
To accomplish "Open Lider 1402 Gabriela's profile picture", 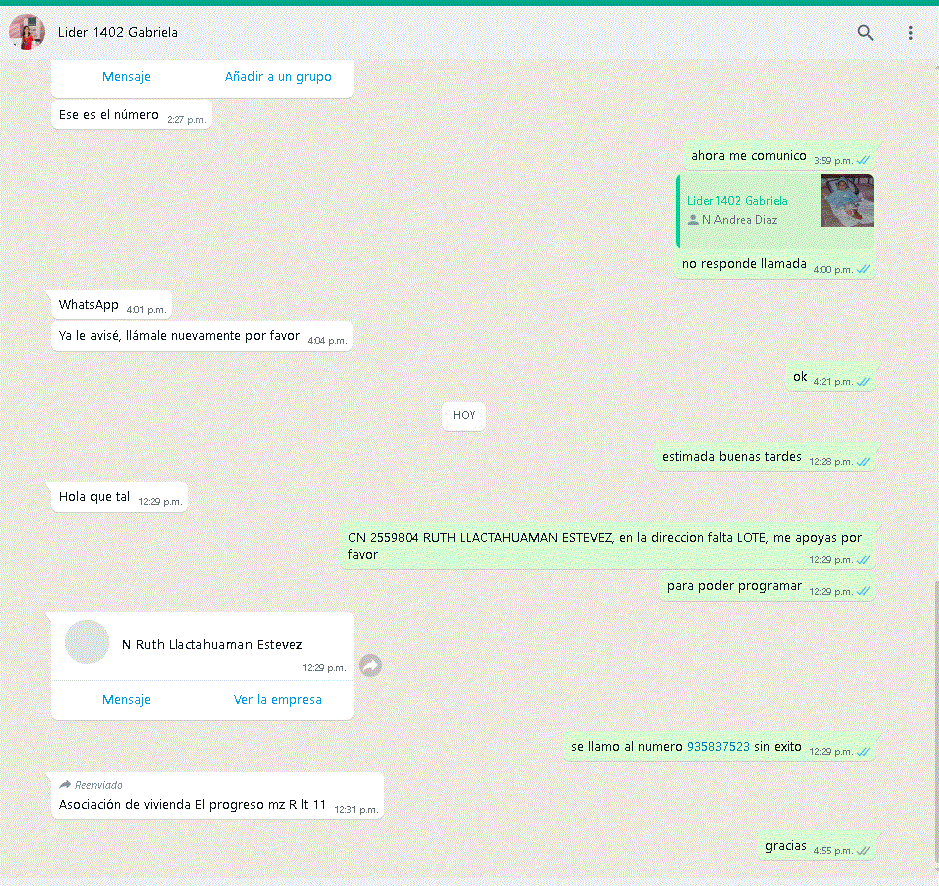I will click(27, 32).
